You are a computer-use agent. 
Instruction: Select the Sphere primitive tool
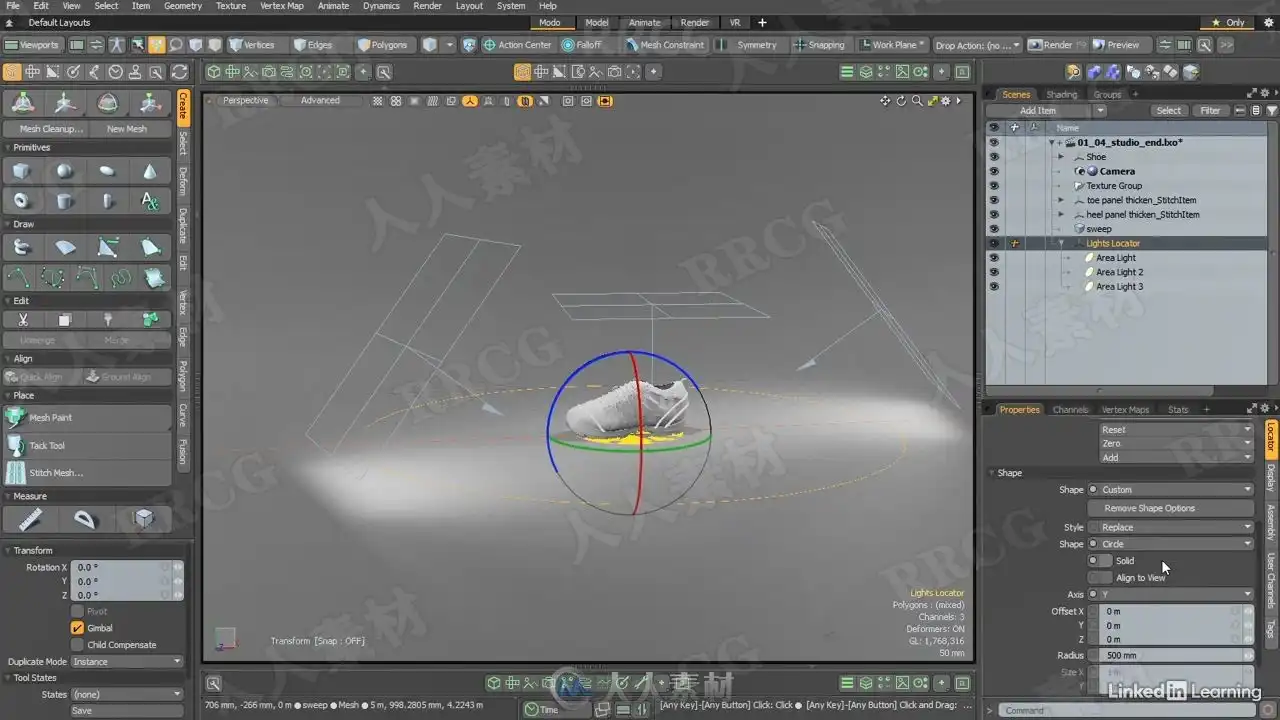click(x=65, y=172)
